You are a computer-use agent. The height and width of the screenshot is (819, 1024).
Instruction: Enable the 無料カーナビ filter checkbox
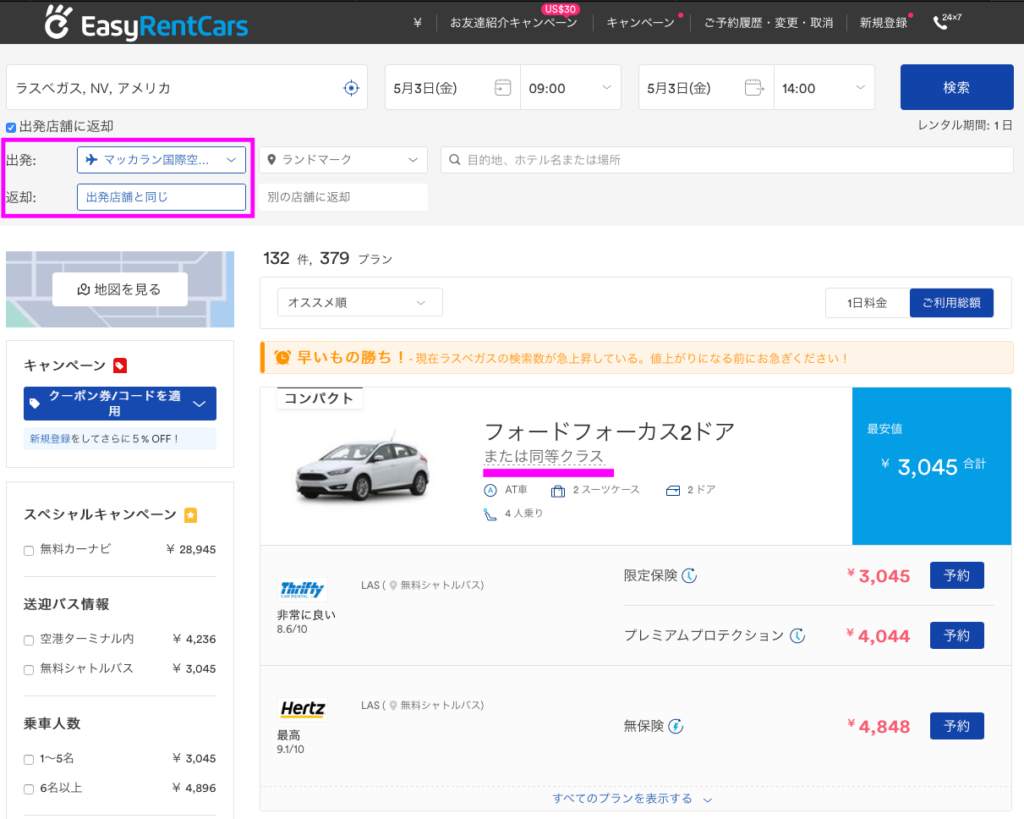click(x=29, y=550)
